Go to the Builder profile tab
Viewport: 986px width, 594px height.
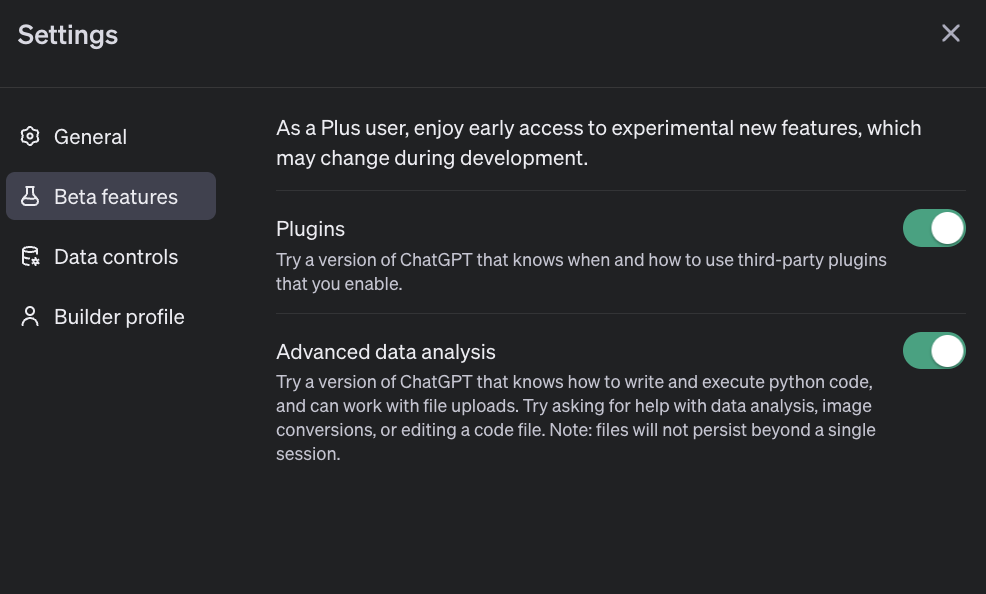pos(119,317)
